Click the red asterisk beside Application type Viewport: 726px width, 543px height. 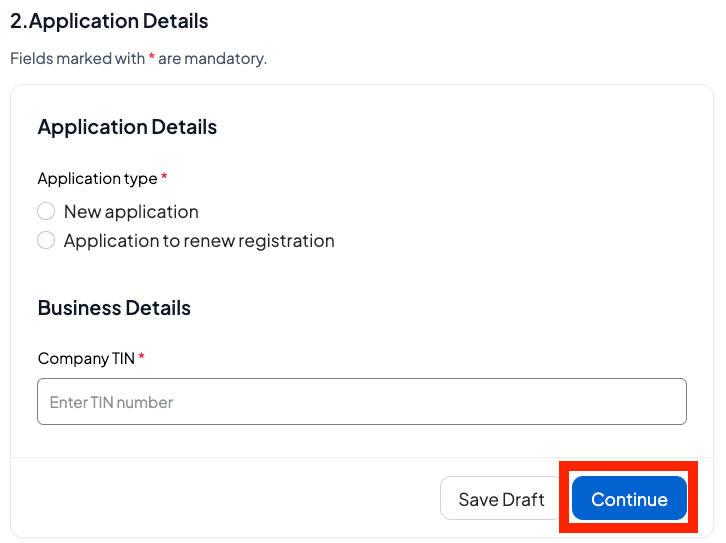coord(164,177)
